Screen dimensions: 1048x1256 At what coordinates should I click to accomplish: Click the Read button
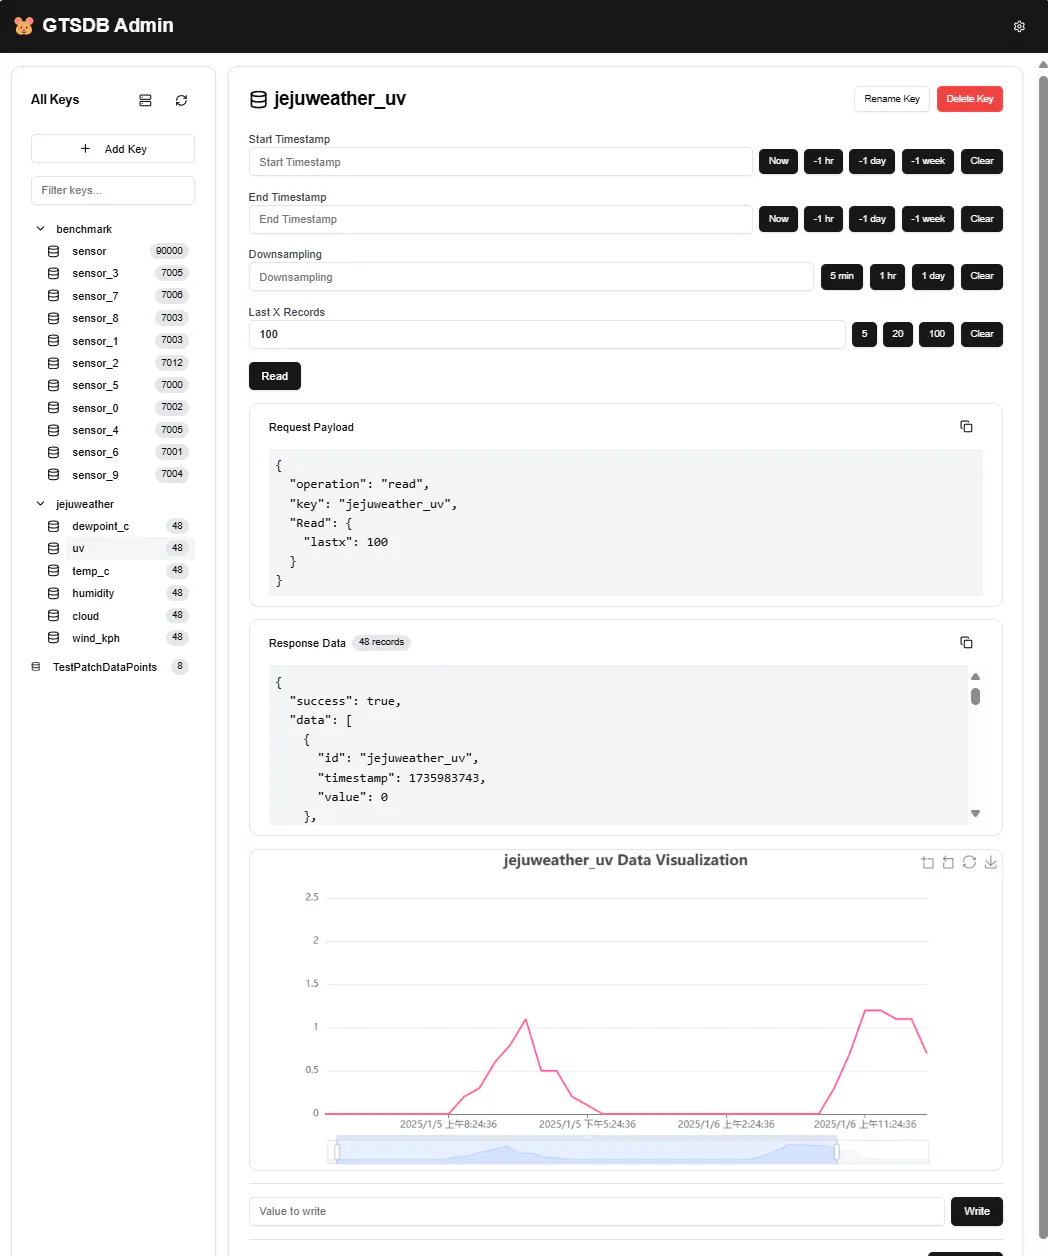point(275,376)
